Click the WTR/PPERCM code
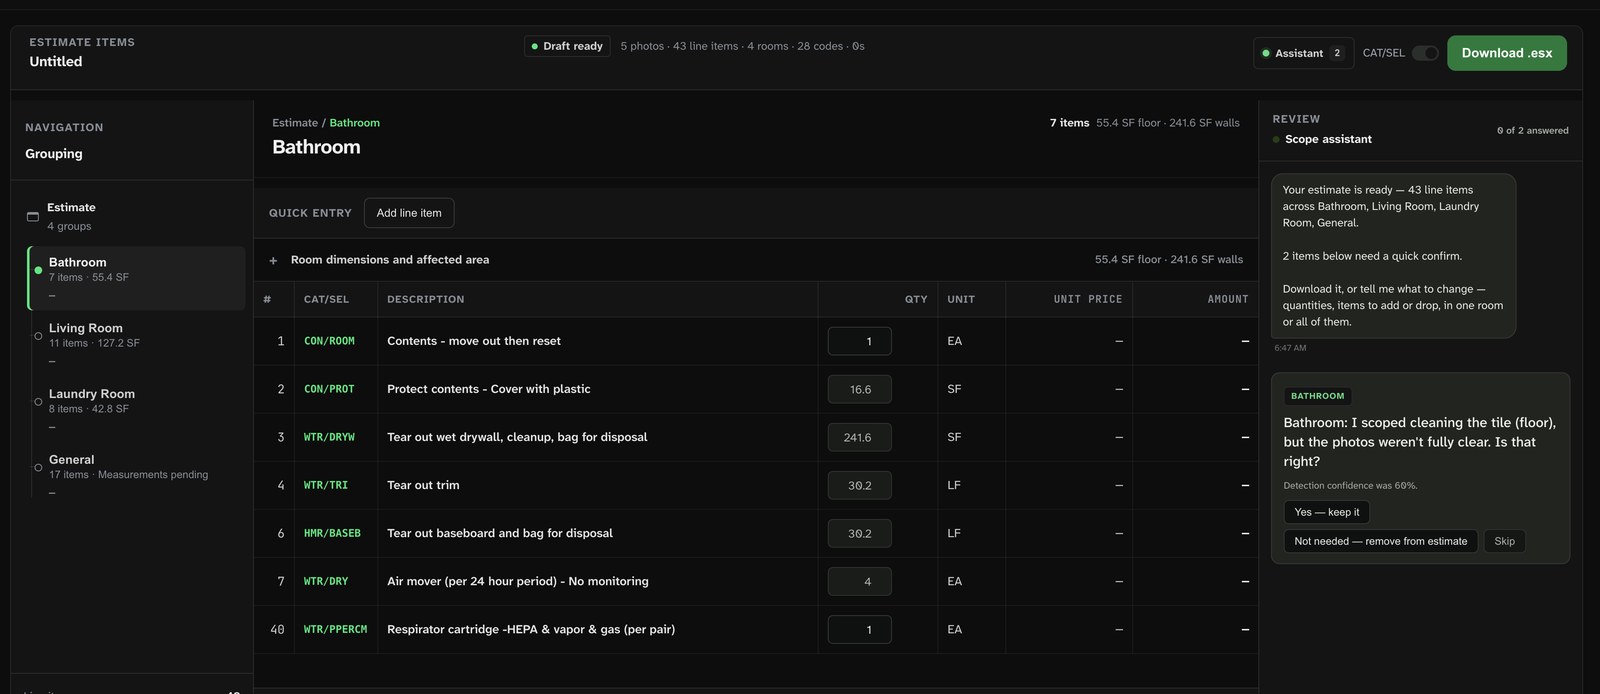1600x694 pixels. [x=335, y=629]
